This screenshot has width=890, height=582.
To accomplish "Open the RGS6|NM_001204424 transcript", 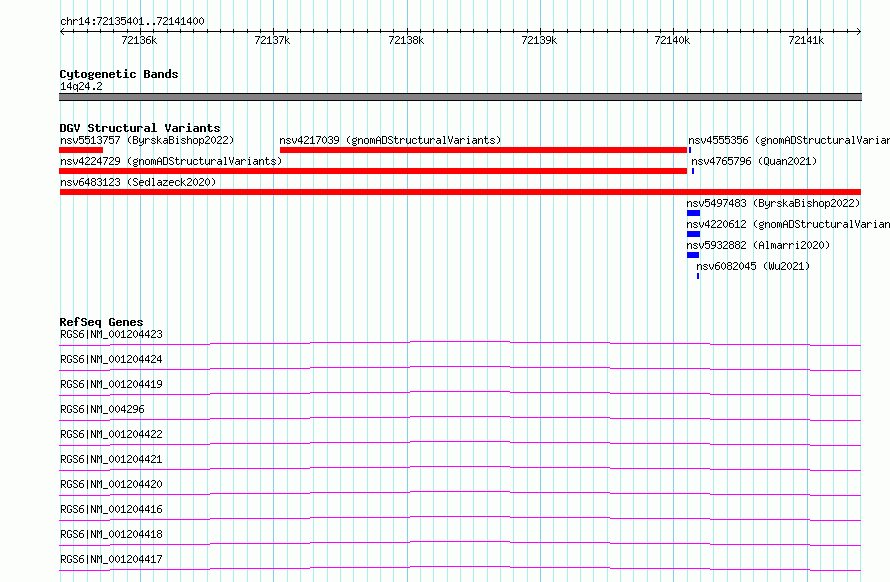I will point(111,359).
